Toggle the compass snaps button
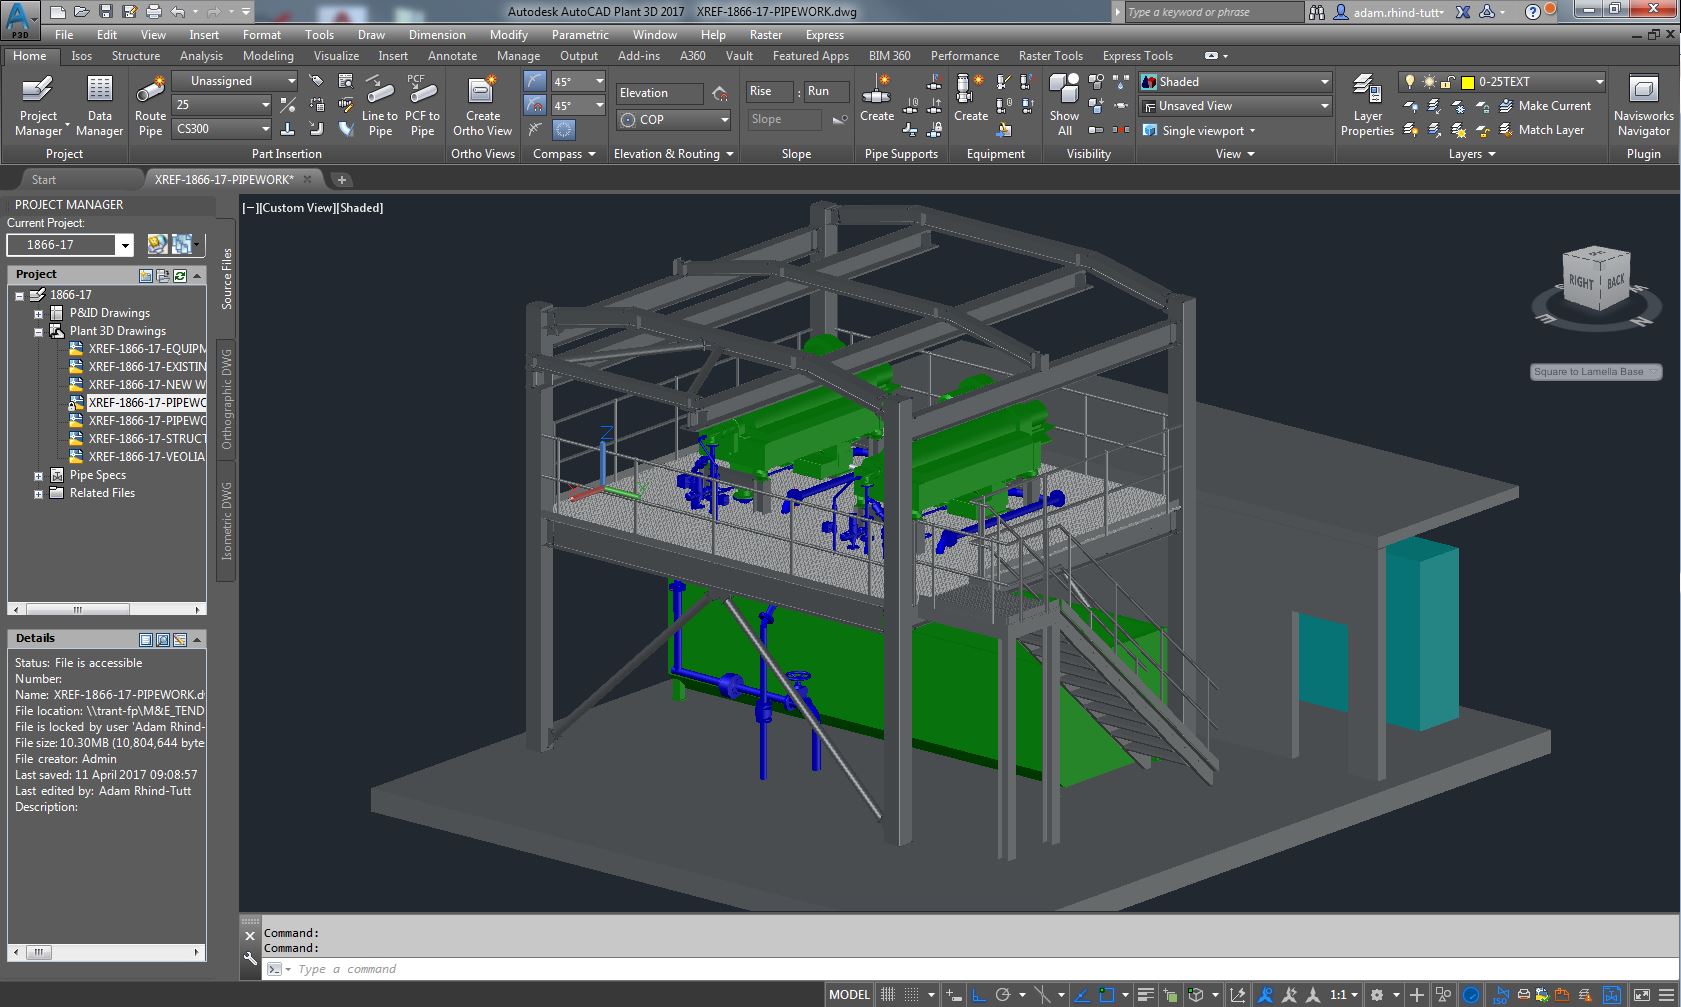Screen dimensions: 1681x1007 535,105
